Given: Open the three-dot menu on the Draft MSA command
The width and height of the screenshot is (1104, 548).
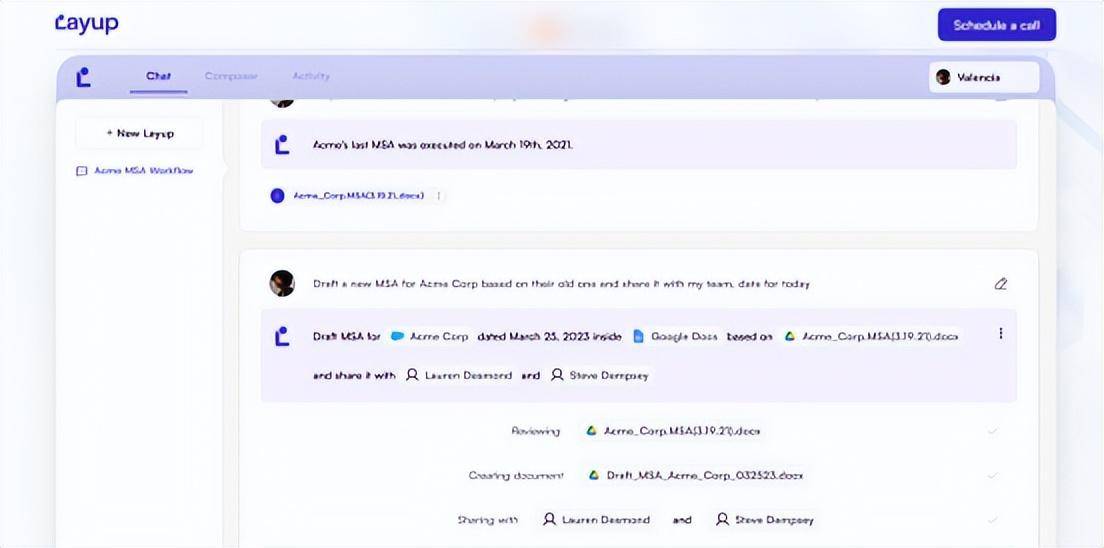Looking at the screenshot, I should [x=1000, y=334].
